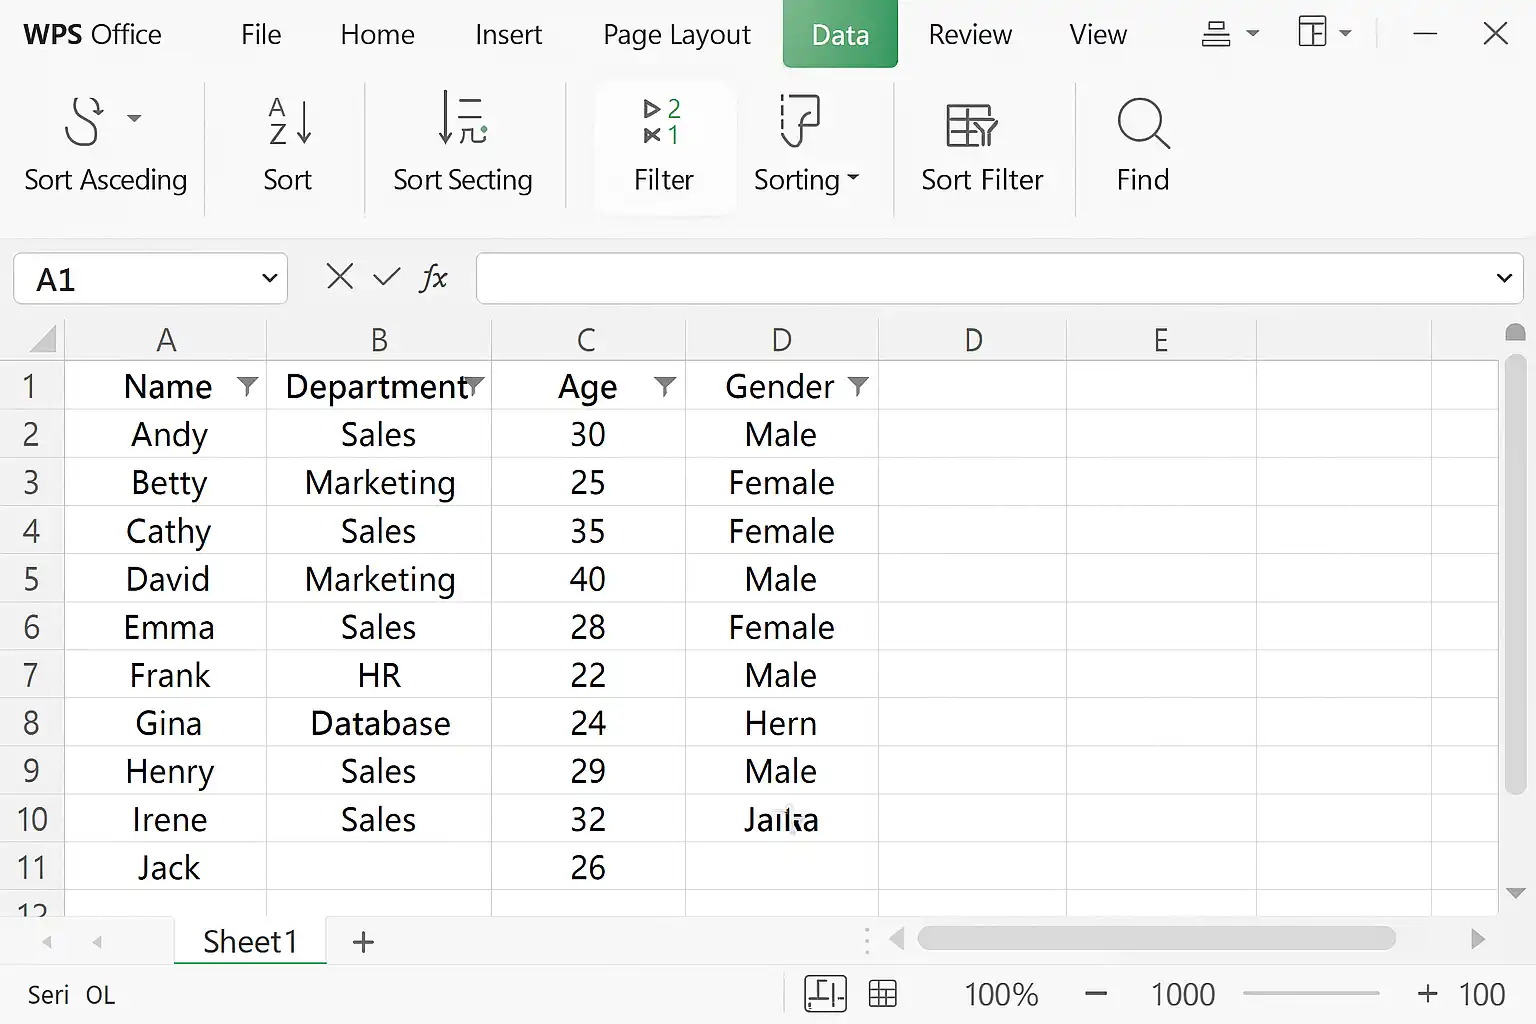
Task: Confirm entry with formula bar checkmark
Action: (386, 277)
